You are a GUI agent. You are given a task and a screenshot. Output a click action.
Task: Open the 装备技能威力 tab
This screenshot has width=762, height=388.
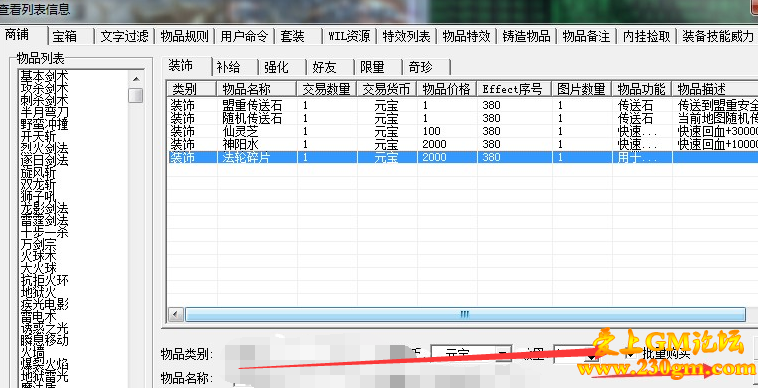pyautogui.click(x=718, y=36)
